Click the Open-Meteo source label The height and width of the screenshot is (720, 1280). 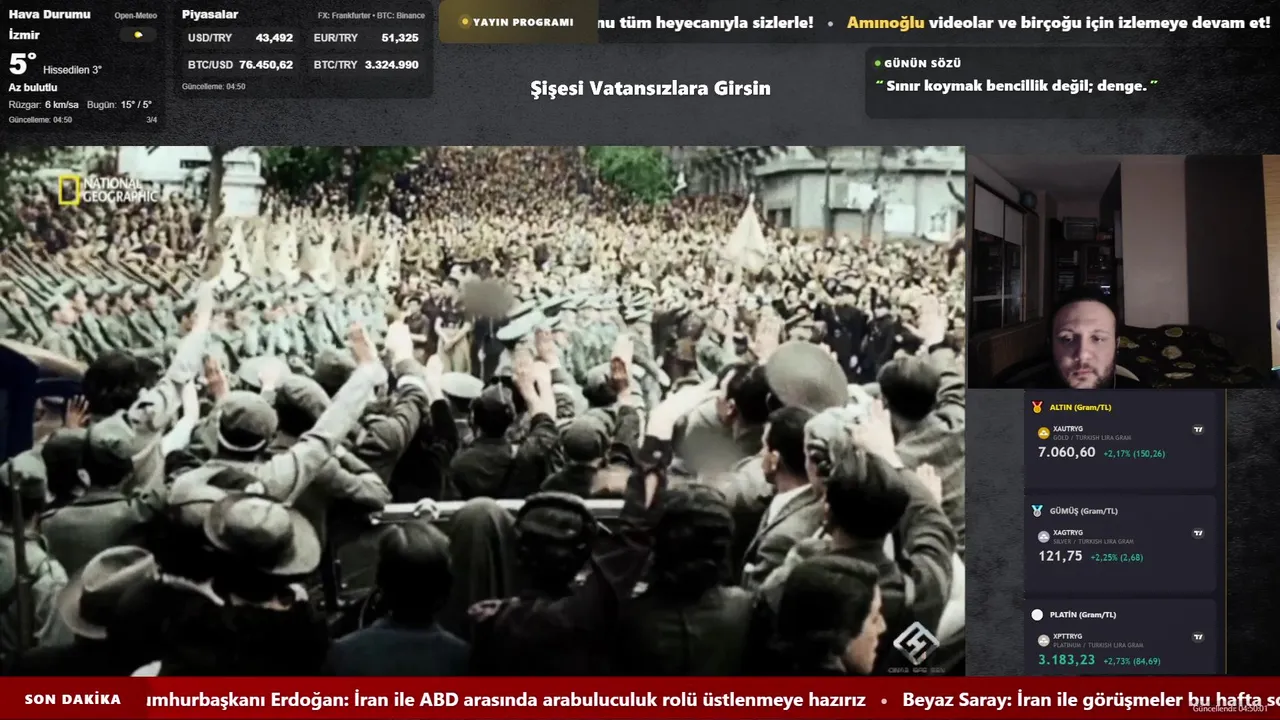pyautogui.click(x=135, y=16)
